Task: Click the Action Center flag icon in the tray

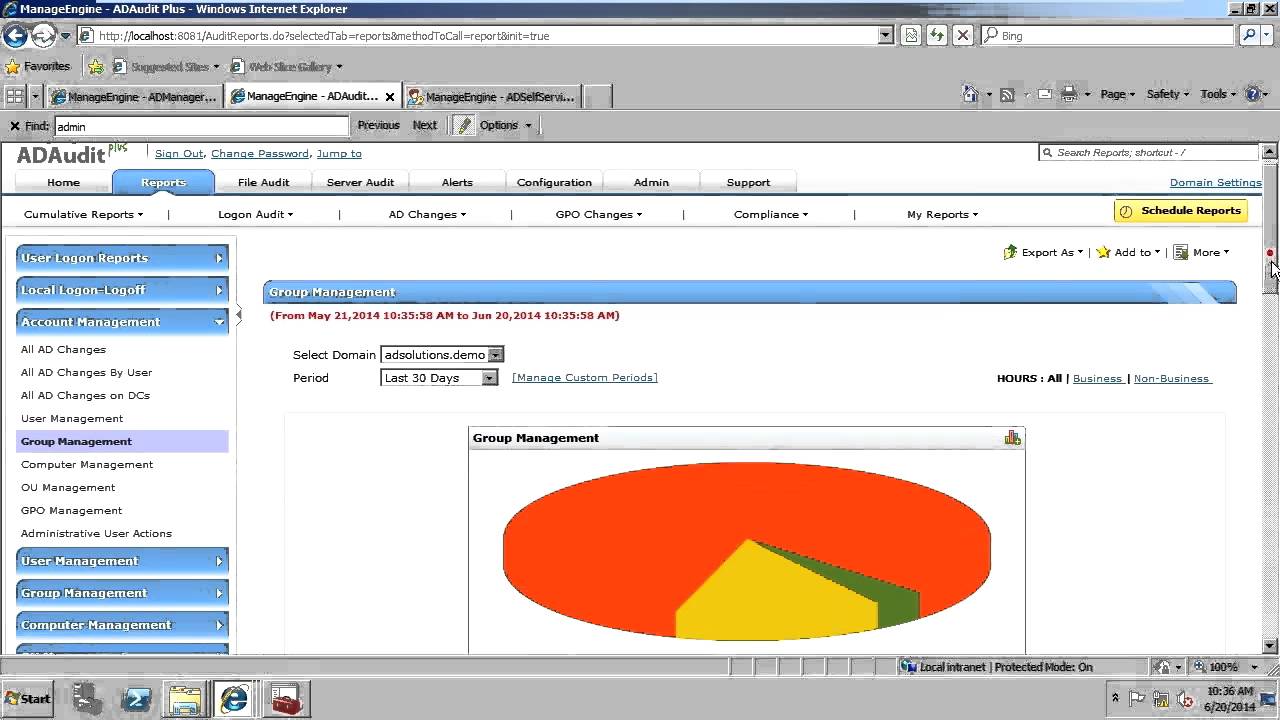Action: (x=1137, y=698)
